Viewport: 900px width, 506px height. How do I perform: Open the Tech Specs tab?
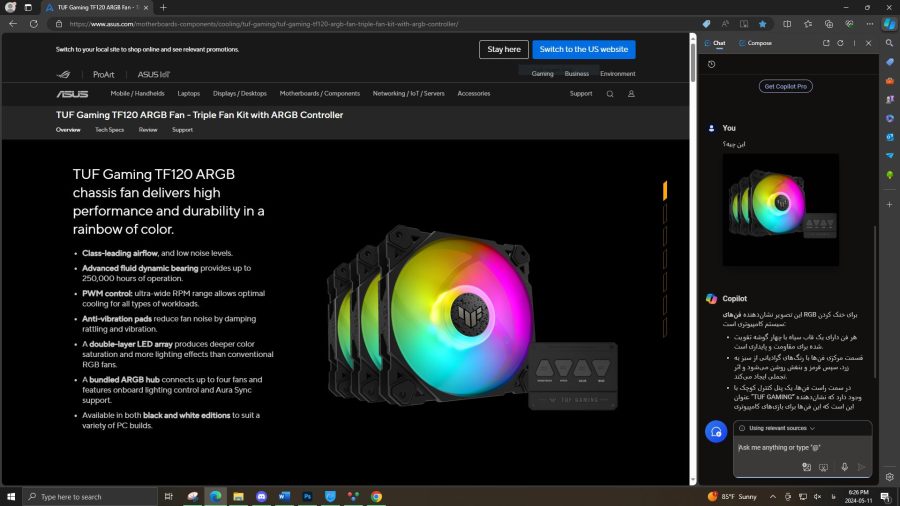point(109,130)
